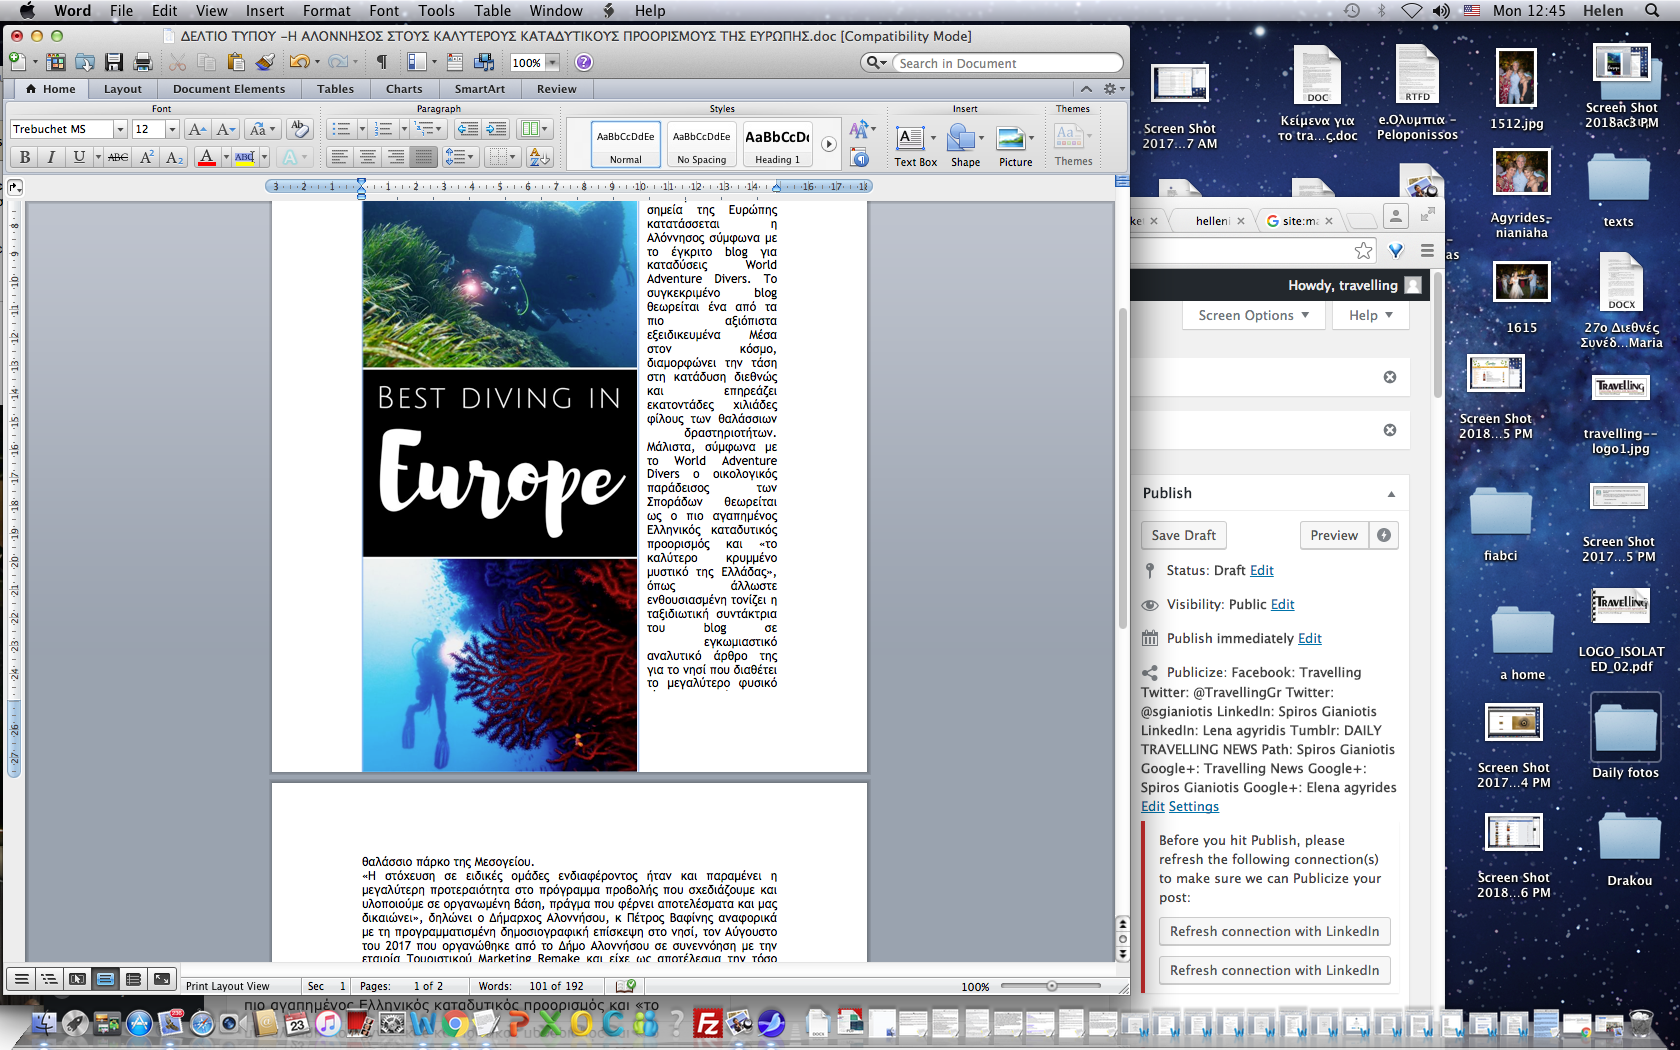Sort the selected text A to Z
This screenshot has height=1050, width=1680.
tap(540, 157)
